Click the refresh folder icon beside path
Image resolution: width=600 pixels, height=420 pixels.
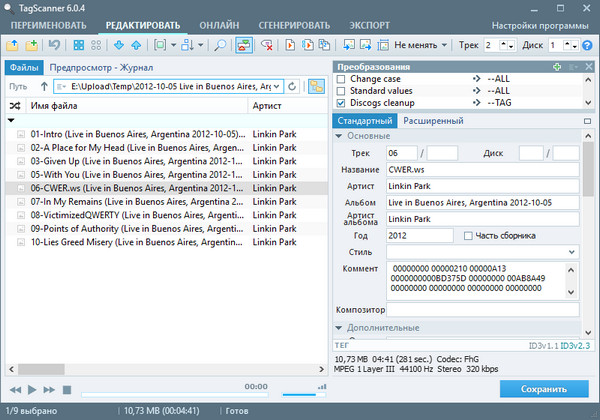coord(292,87)
